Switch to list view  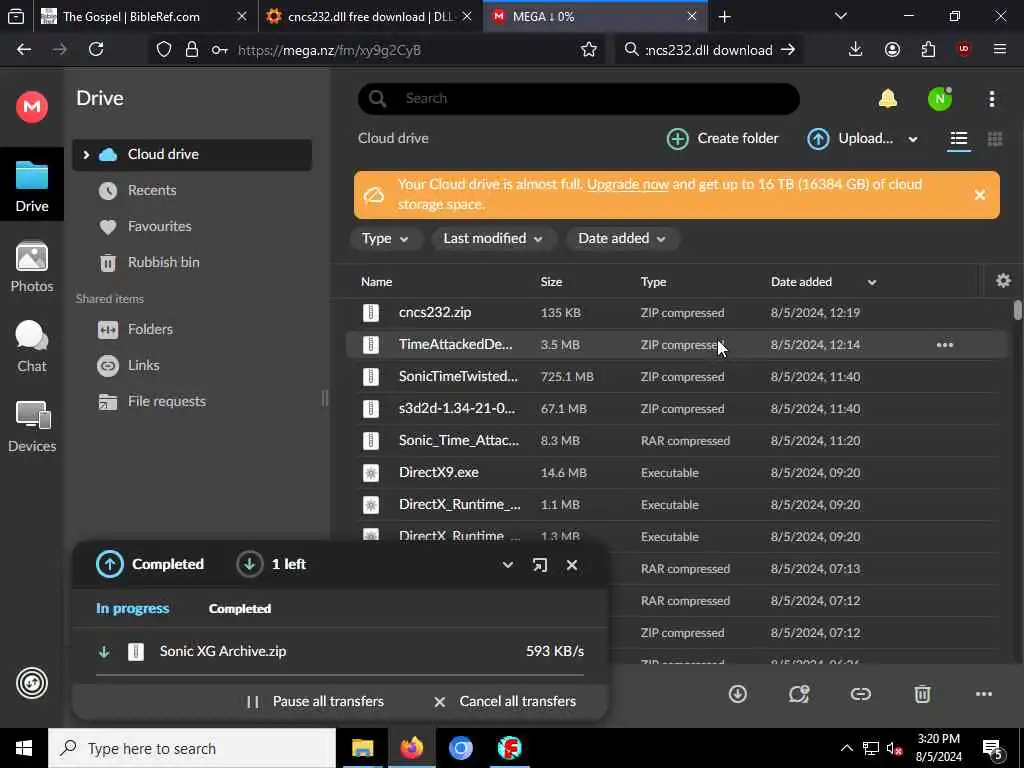click(x=959, y=138)
